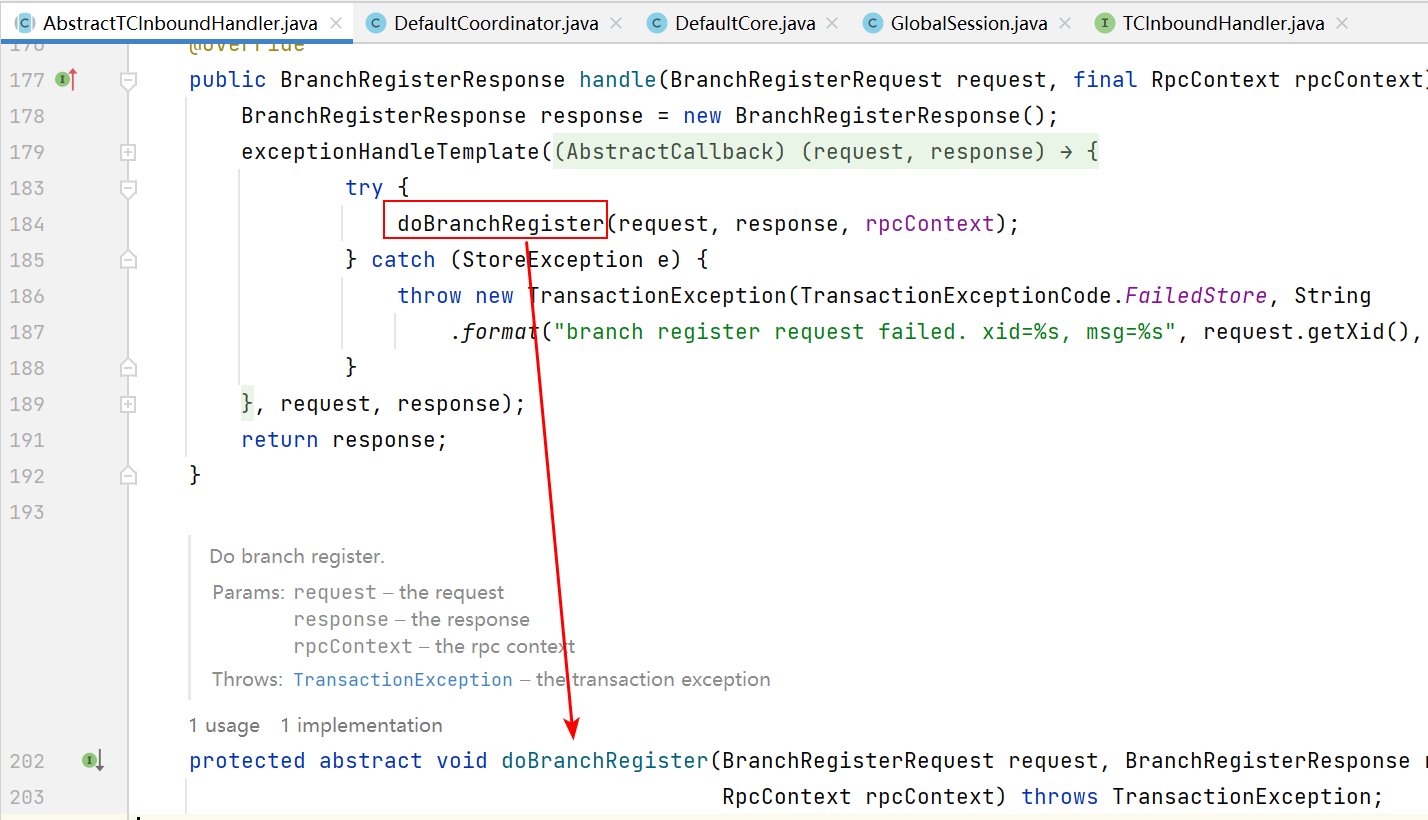This screenshot has height=820, width=1428.
Task: Click the line number 203 in the gutter
Action: [x=26, y=797]
